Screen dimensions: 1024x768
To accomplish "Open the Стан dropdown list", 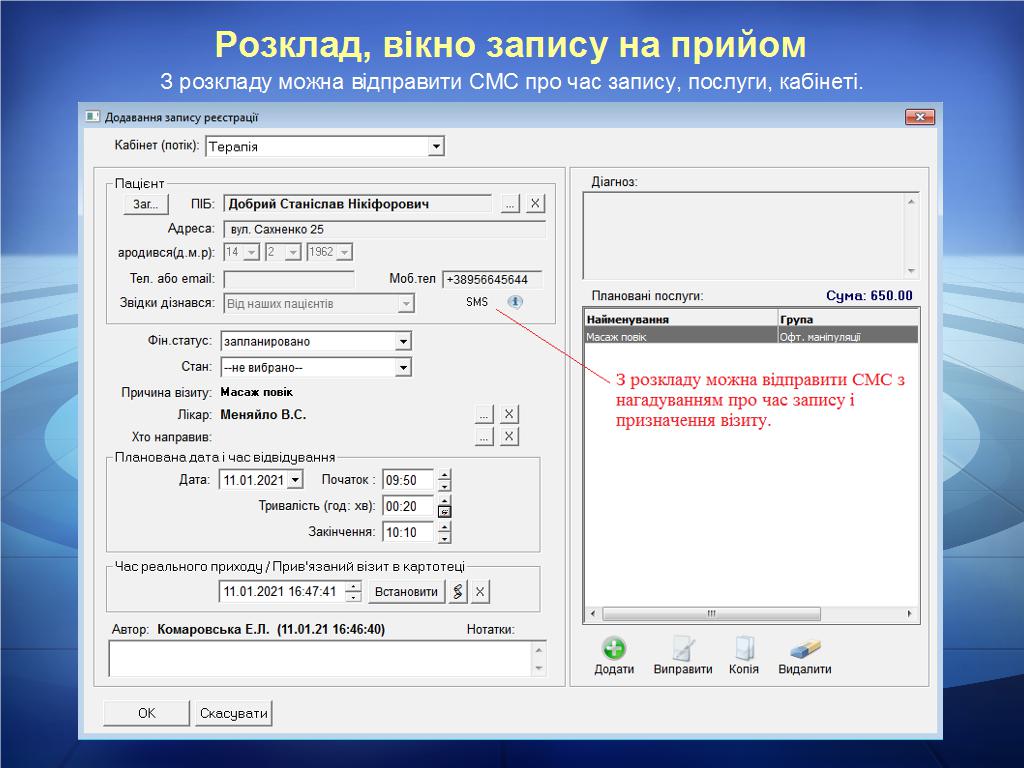I will point(402,367).
